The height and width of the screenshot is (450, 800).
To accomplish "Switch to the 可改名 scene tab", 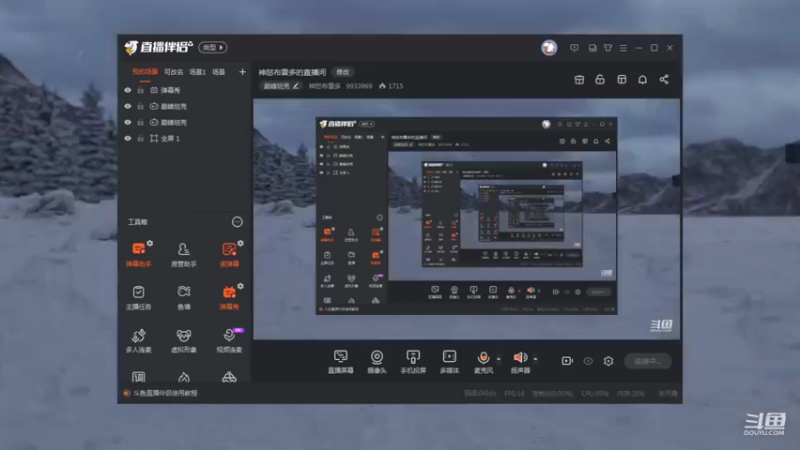I will (173, 72).
